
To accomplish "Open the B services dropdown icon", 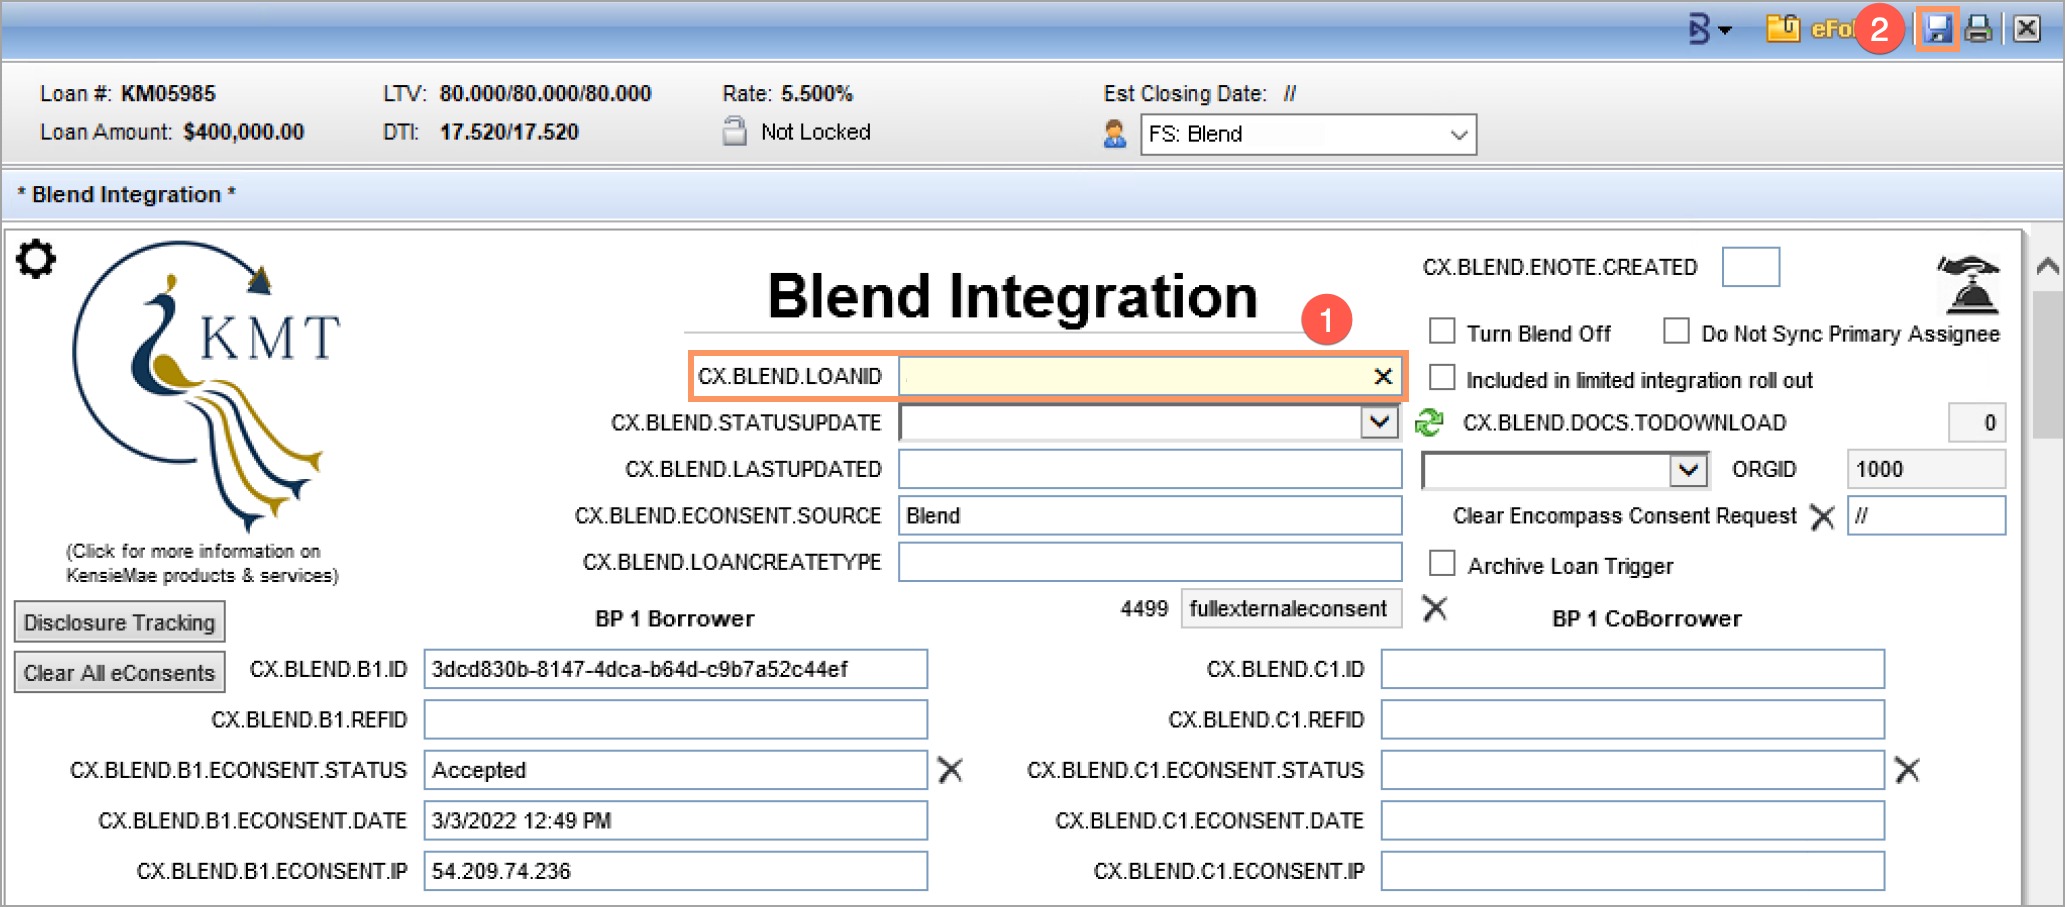I will 1708,29.
